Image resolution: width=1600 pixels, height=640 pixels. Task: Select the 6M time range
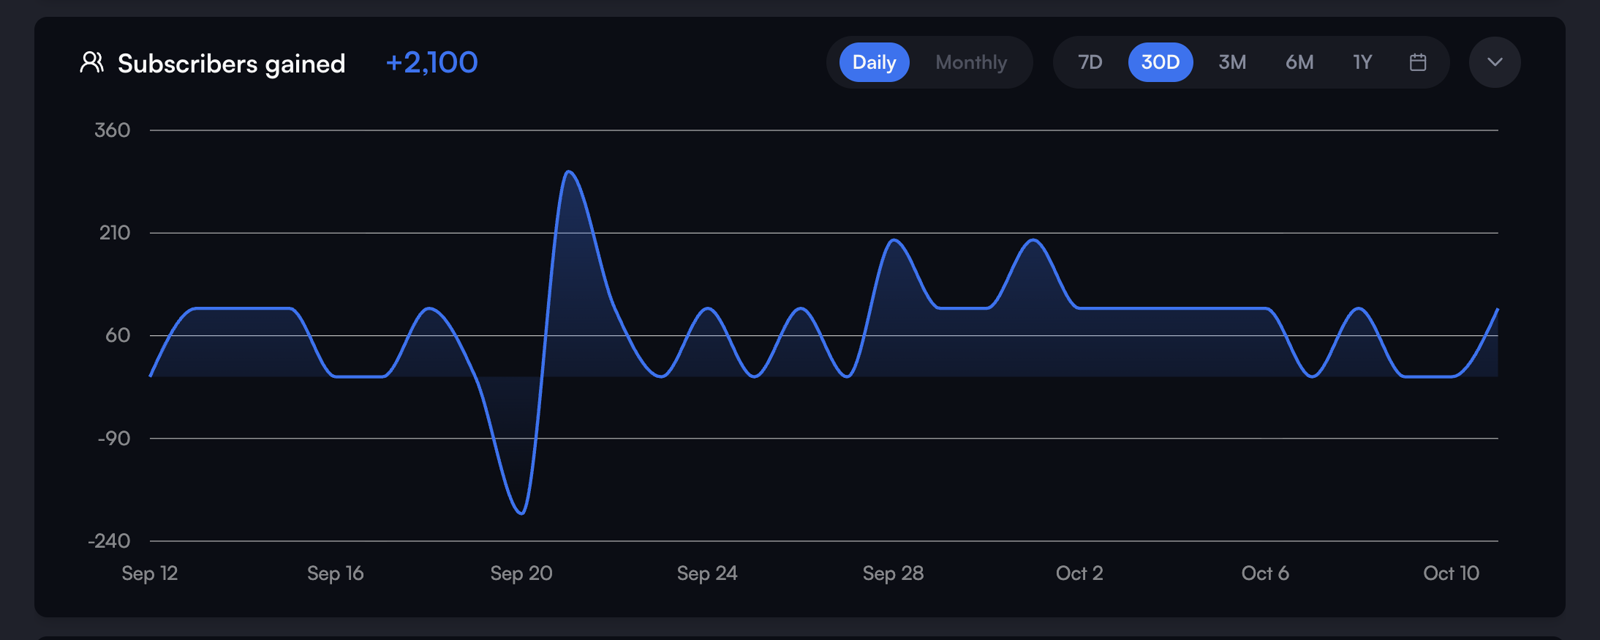[x=1299, y=62]
